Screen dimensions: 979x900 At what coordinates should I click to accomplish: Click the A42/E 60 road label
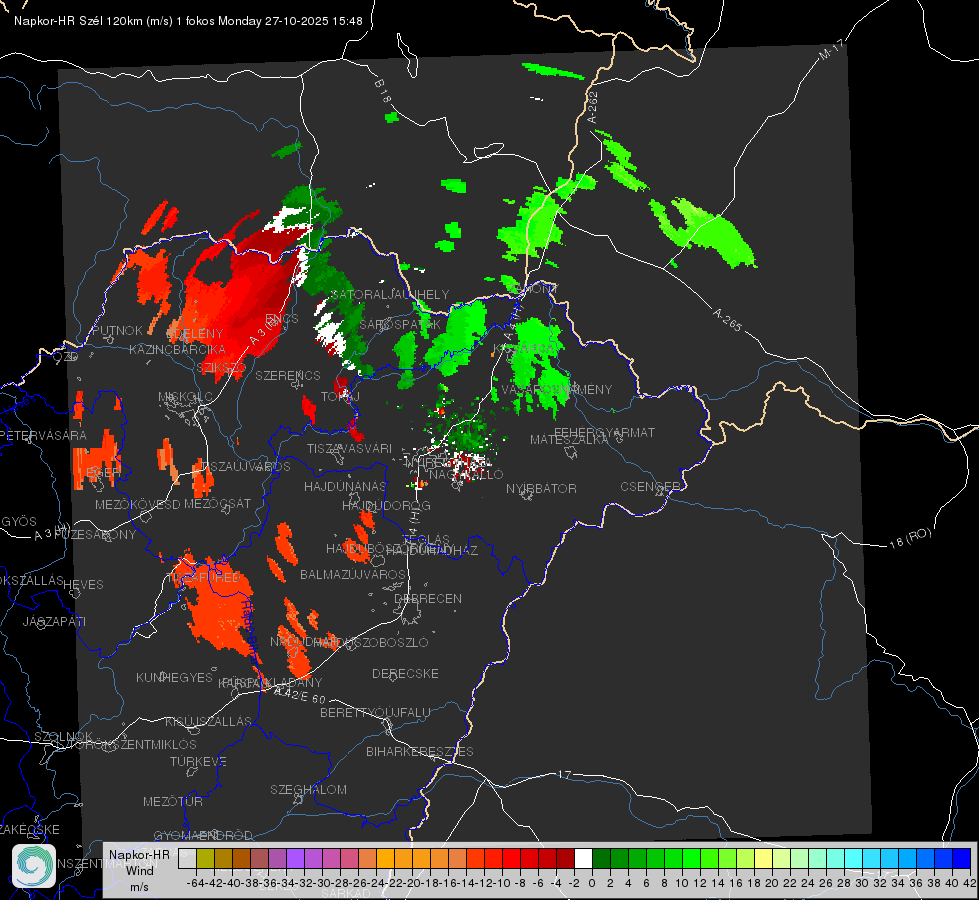click(x=300, y=694)
